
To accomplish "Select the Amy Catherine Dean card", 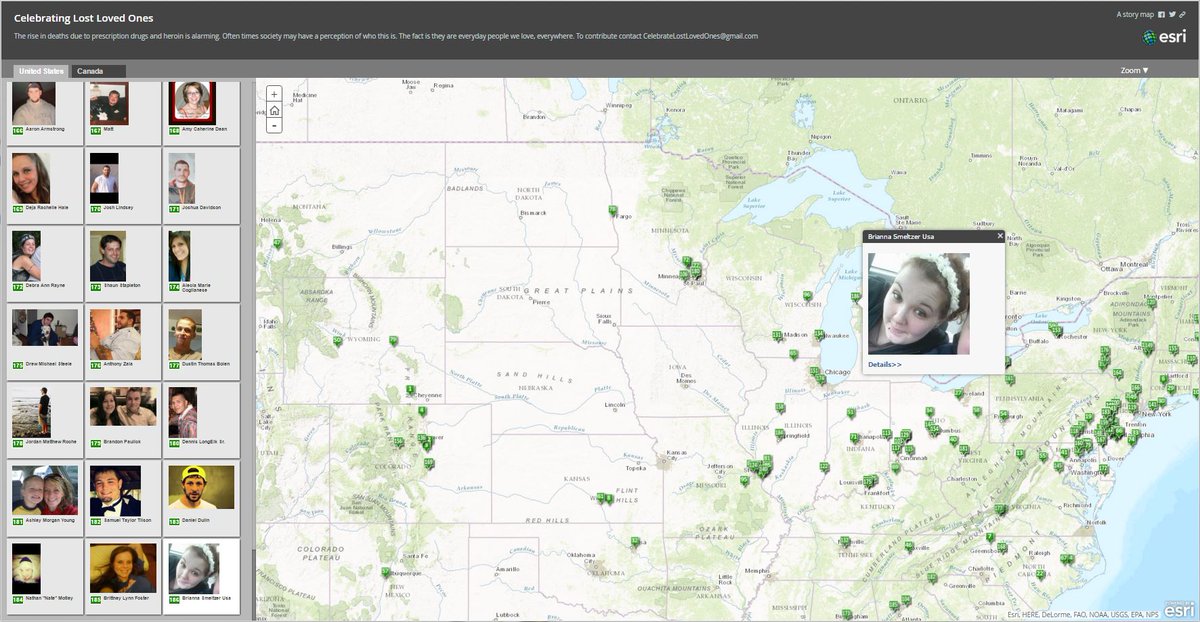I will [202, 112].
